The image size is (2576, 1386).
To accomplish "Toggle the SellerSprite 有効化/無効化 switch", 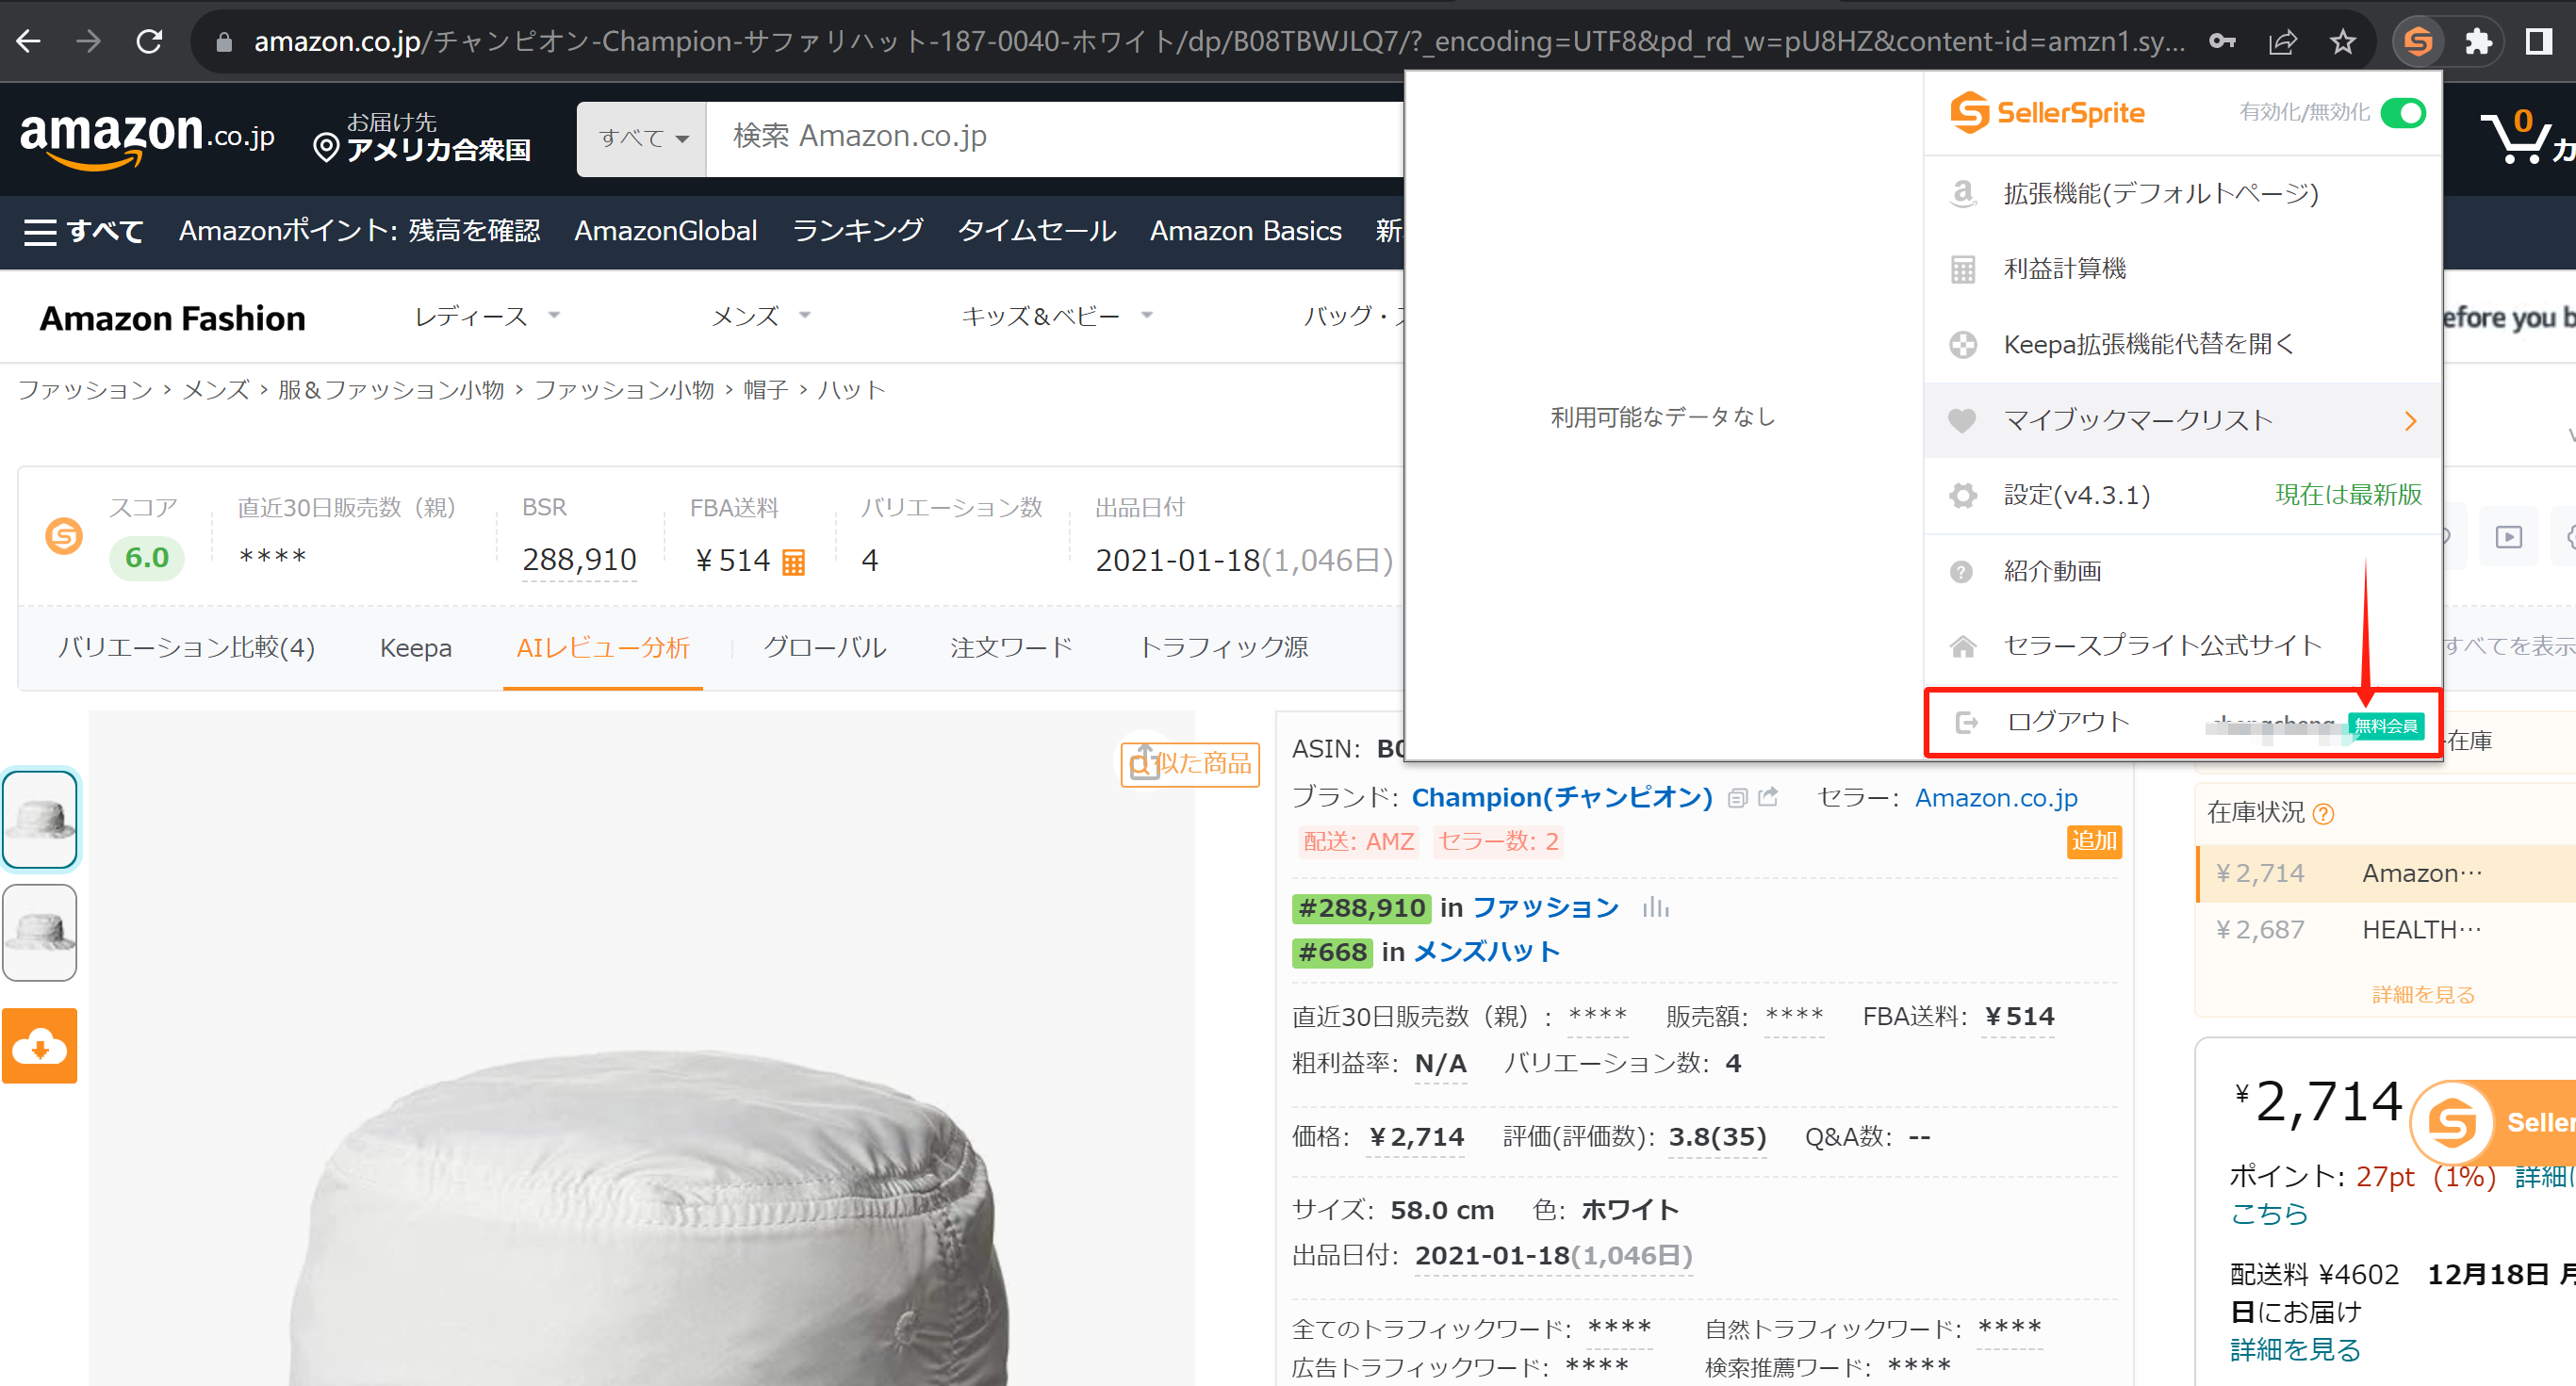I will click(x=2402, y=113).
